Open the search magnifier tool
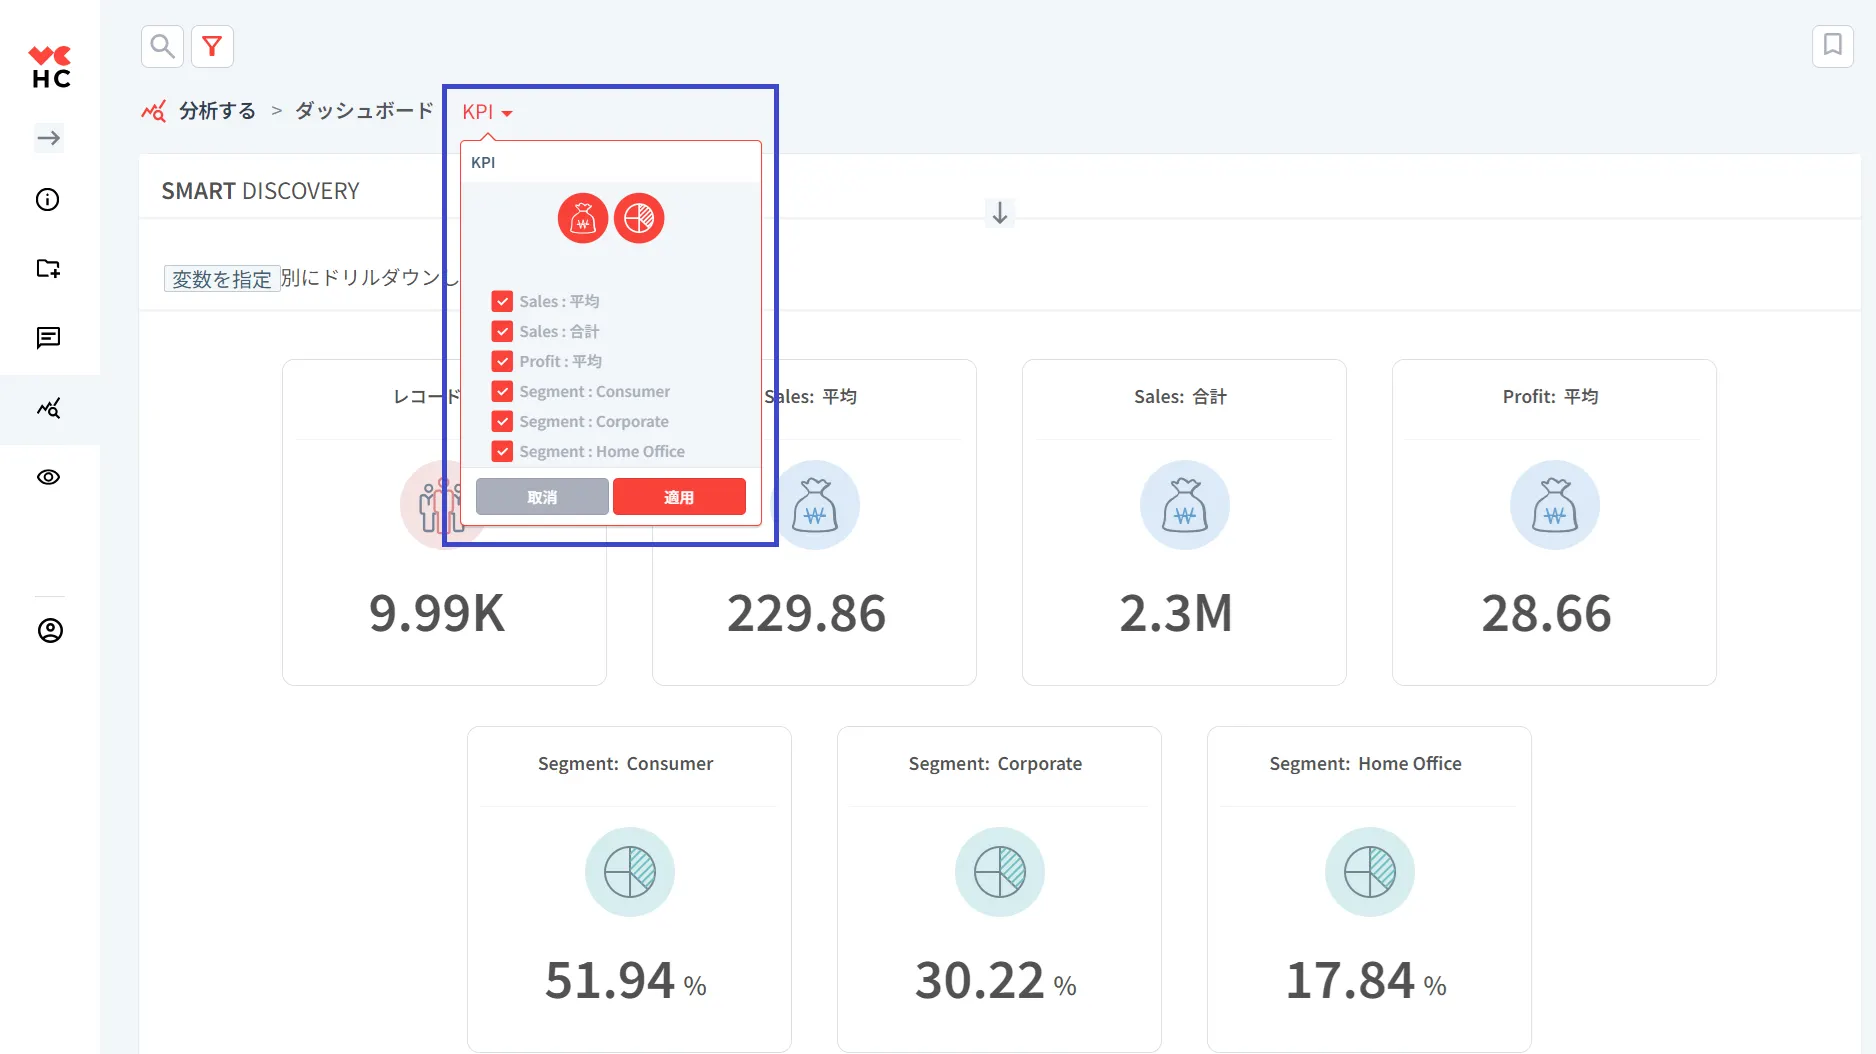This screenshot has width=1876, height=1054. click(x=162, y=46)
